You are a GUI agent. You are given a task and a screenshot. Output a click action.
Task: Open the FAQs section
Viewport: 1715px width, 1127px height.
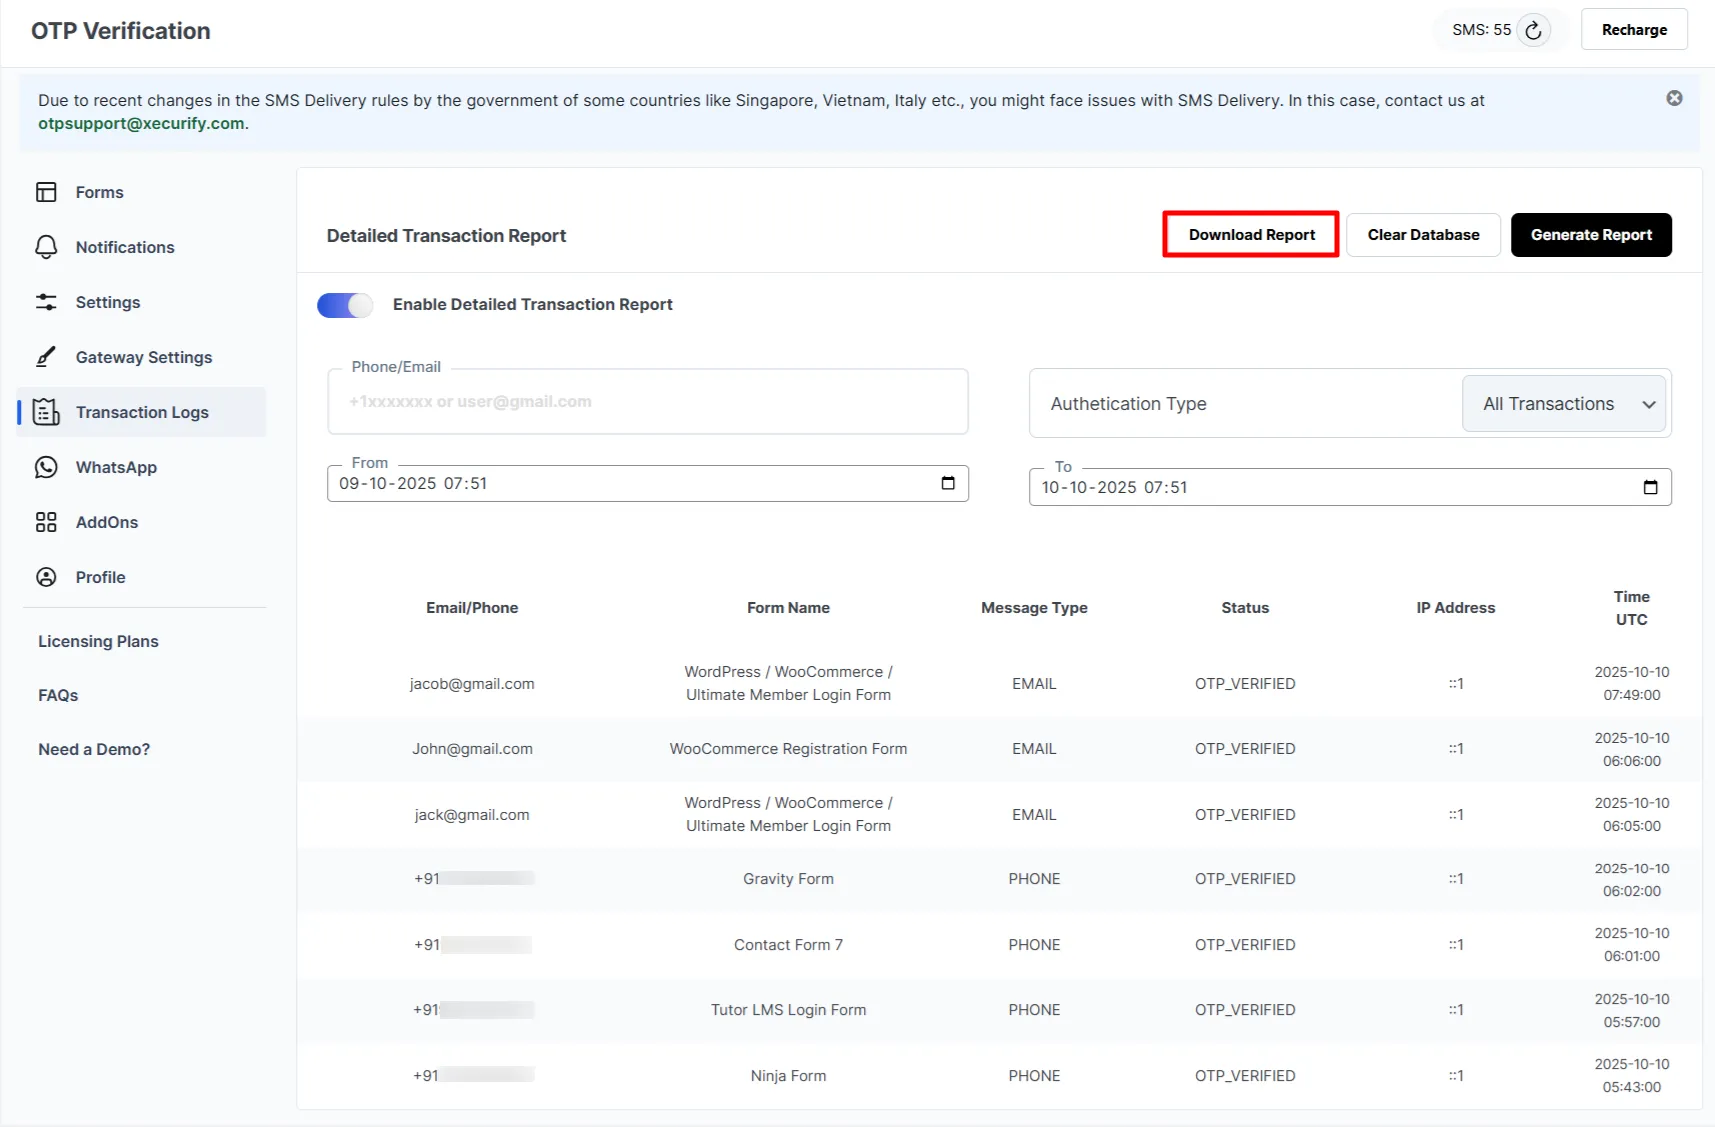pos(58,695)
